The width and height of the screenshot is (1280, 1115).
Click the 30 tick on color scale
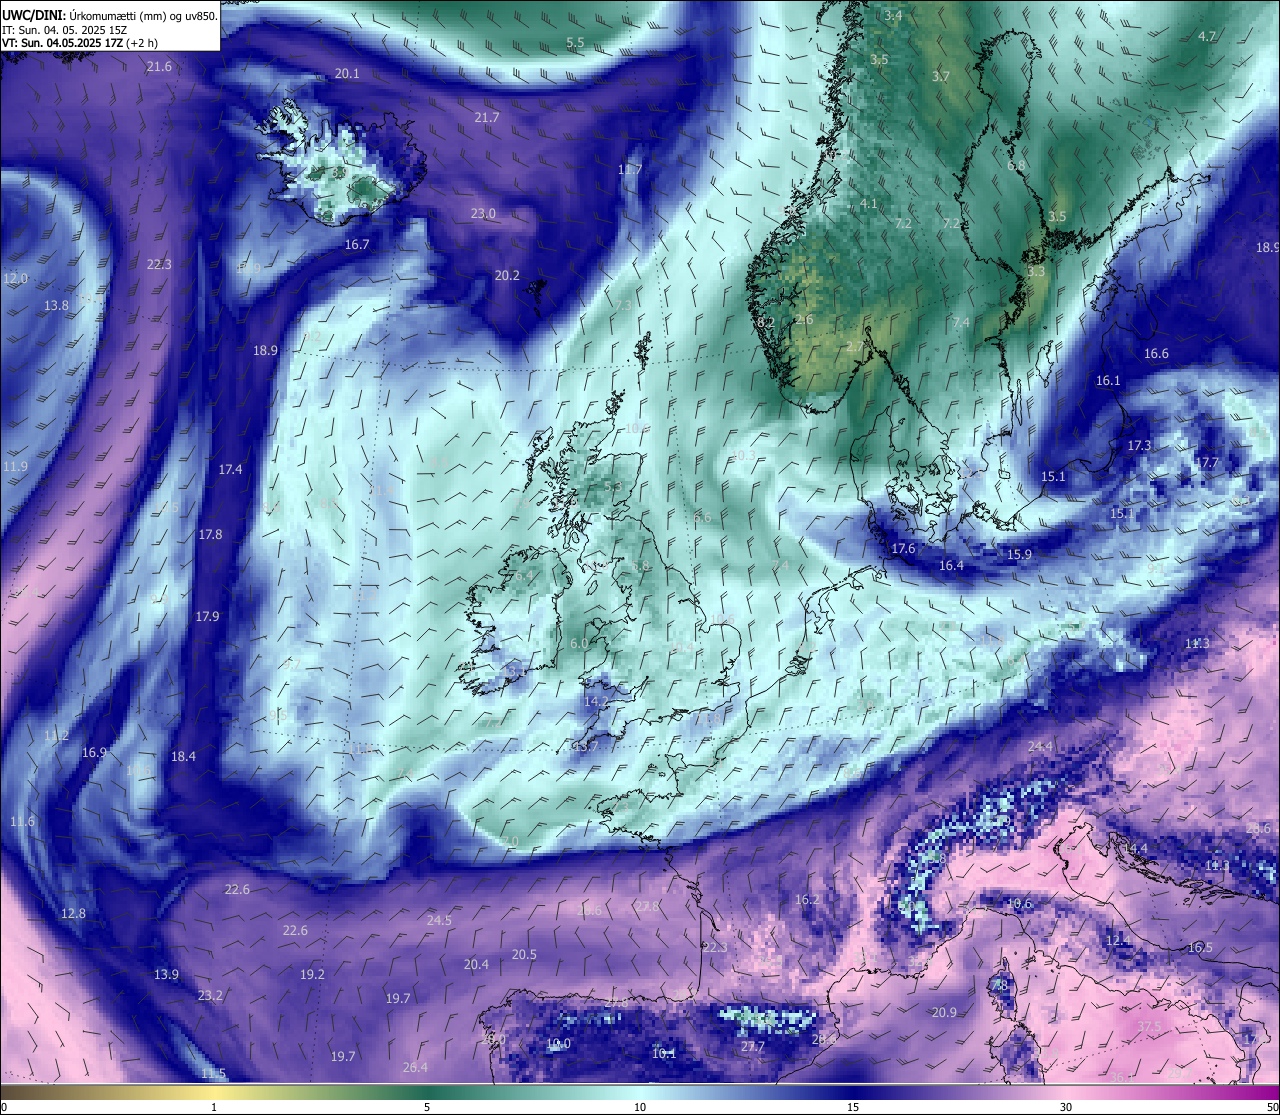point(1066,1107)
